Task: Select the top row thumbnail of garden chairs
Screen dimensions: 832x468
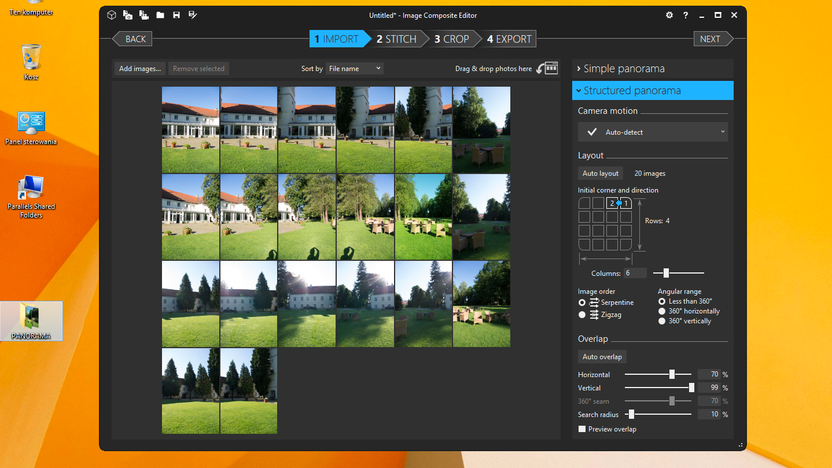Action: pyautogui.click(x=482, y=130)
